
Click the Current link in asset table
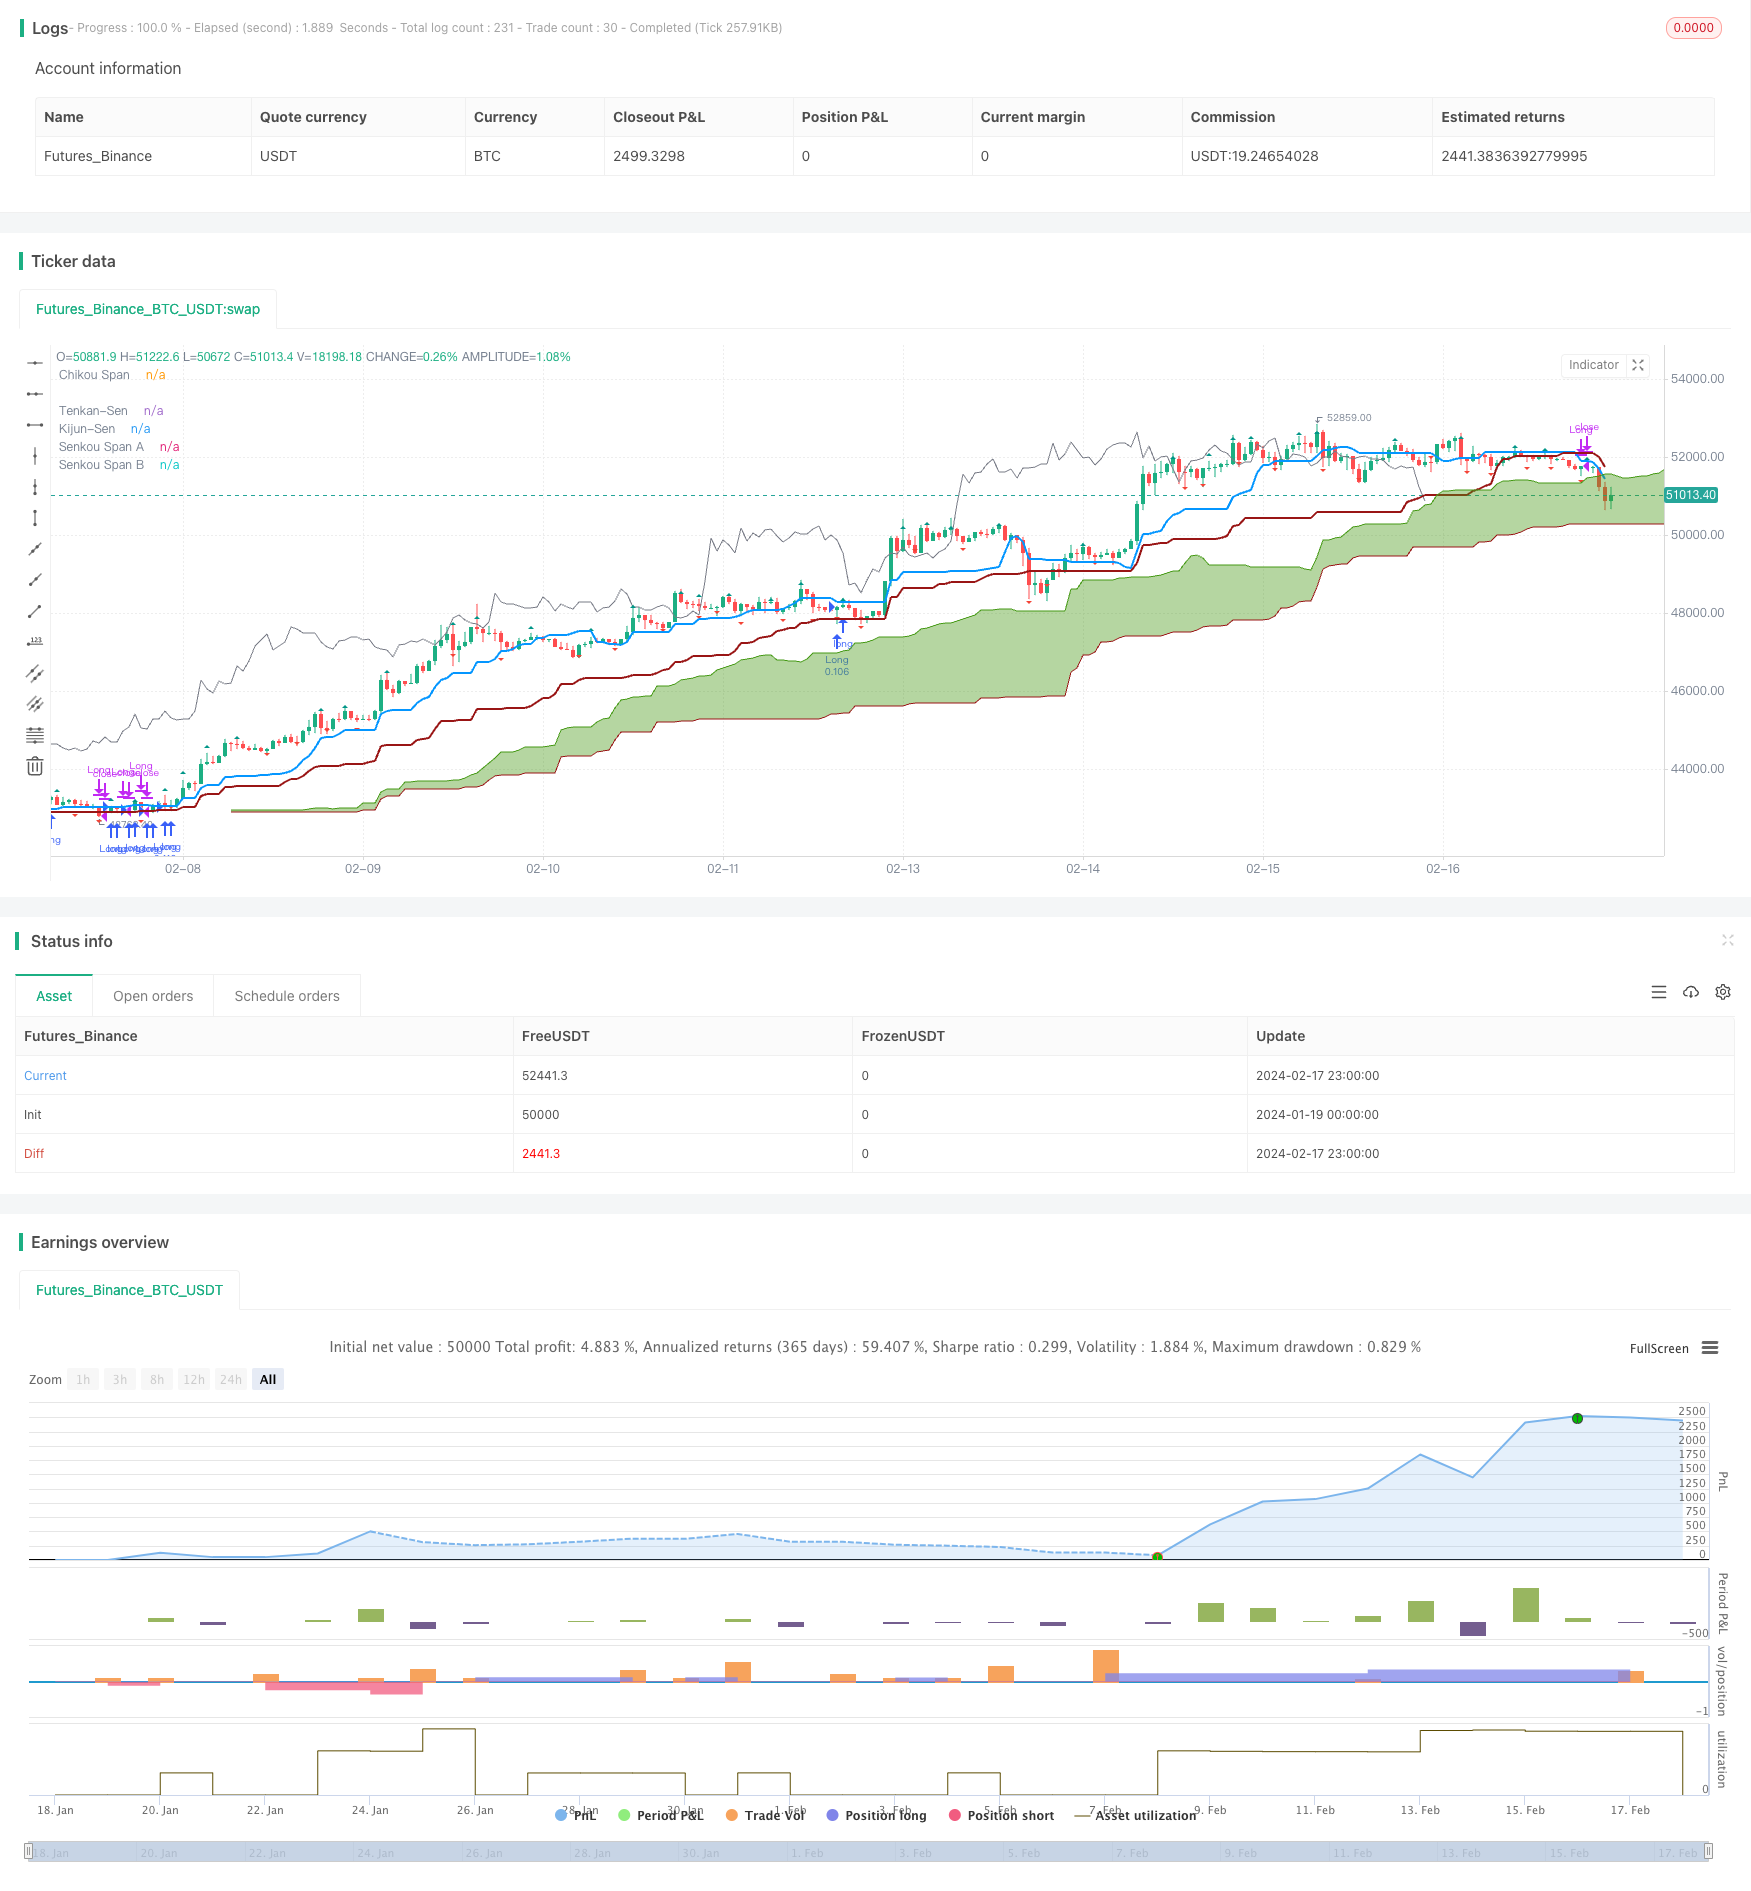pos(45,1075)
